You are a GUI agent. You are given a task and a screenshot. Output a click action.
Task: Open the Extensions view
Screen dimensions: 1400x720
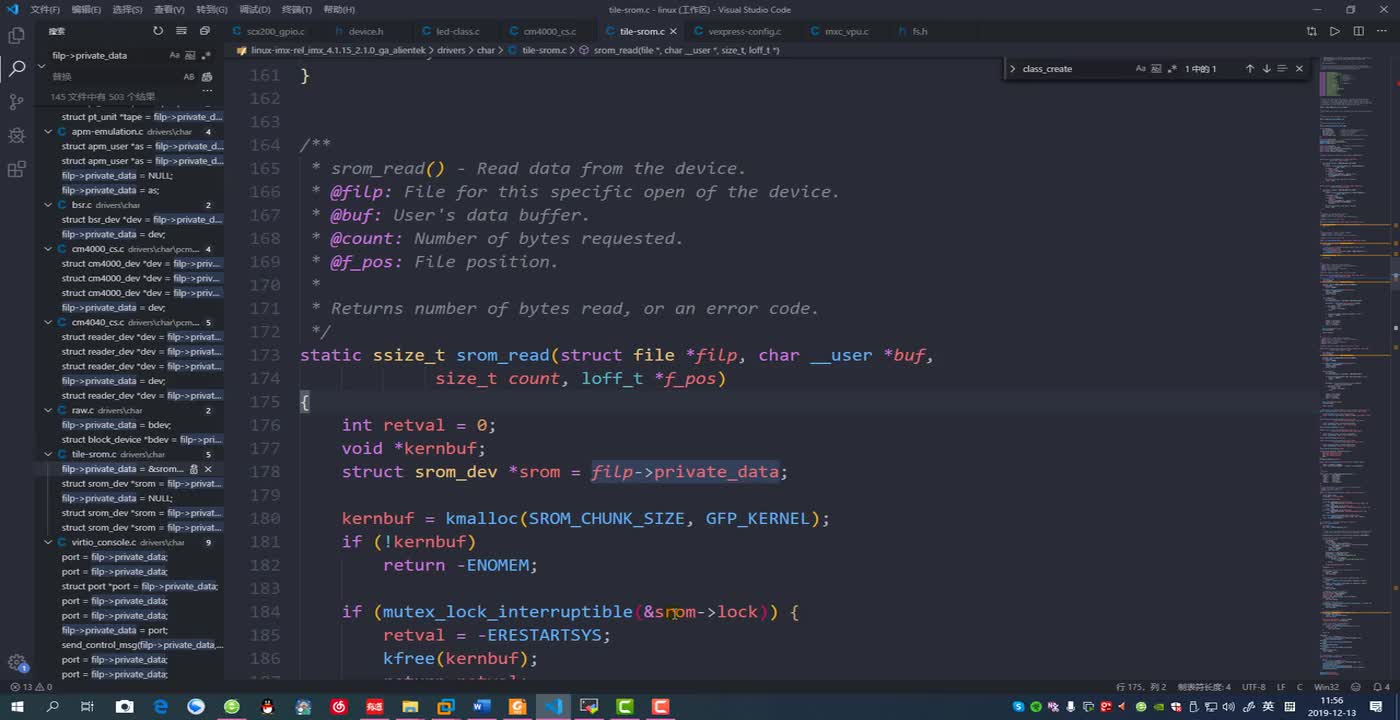(x=16, y=169)
